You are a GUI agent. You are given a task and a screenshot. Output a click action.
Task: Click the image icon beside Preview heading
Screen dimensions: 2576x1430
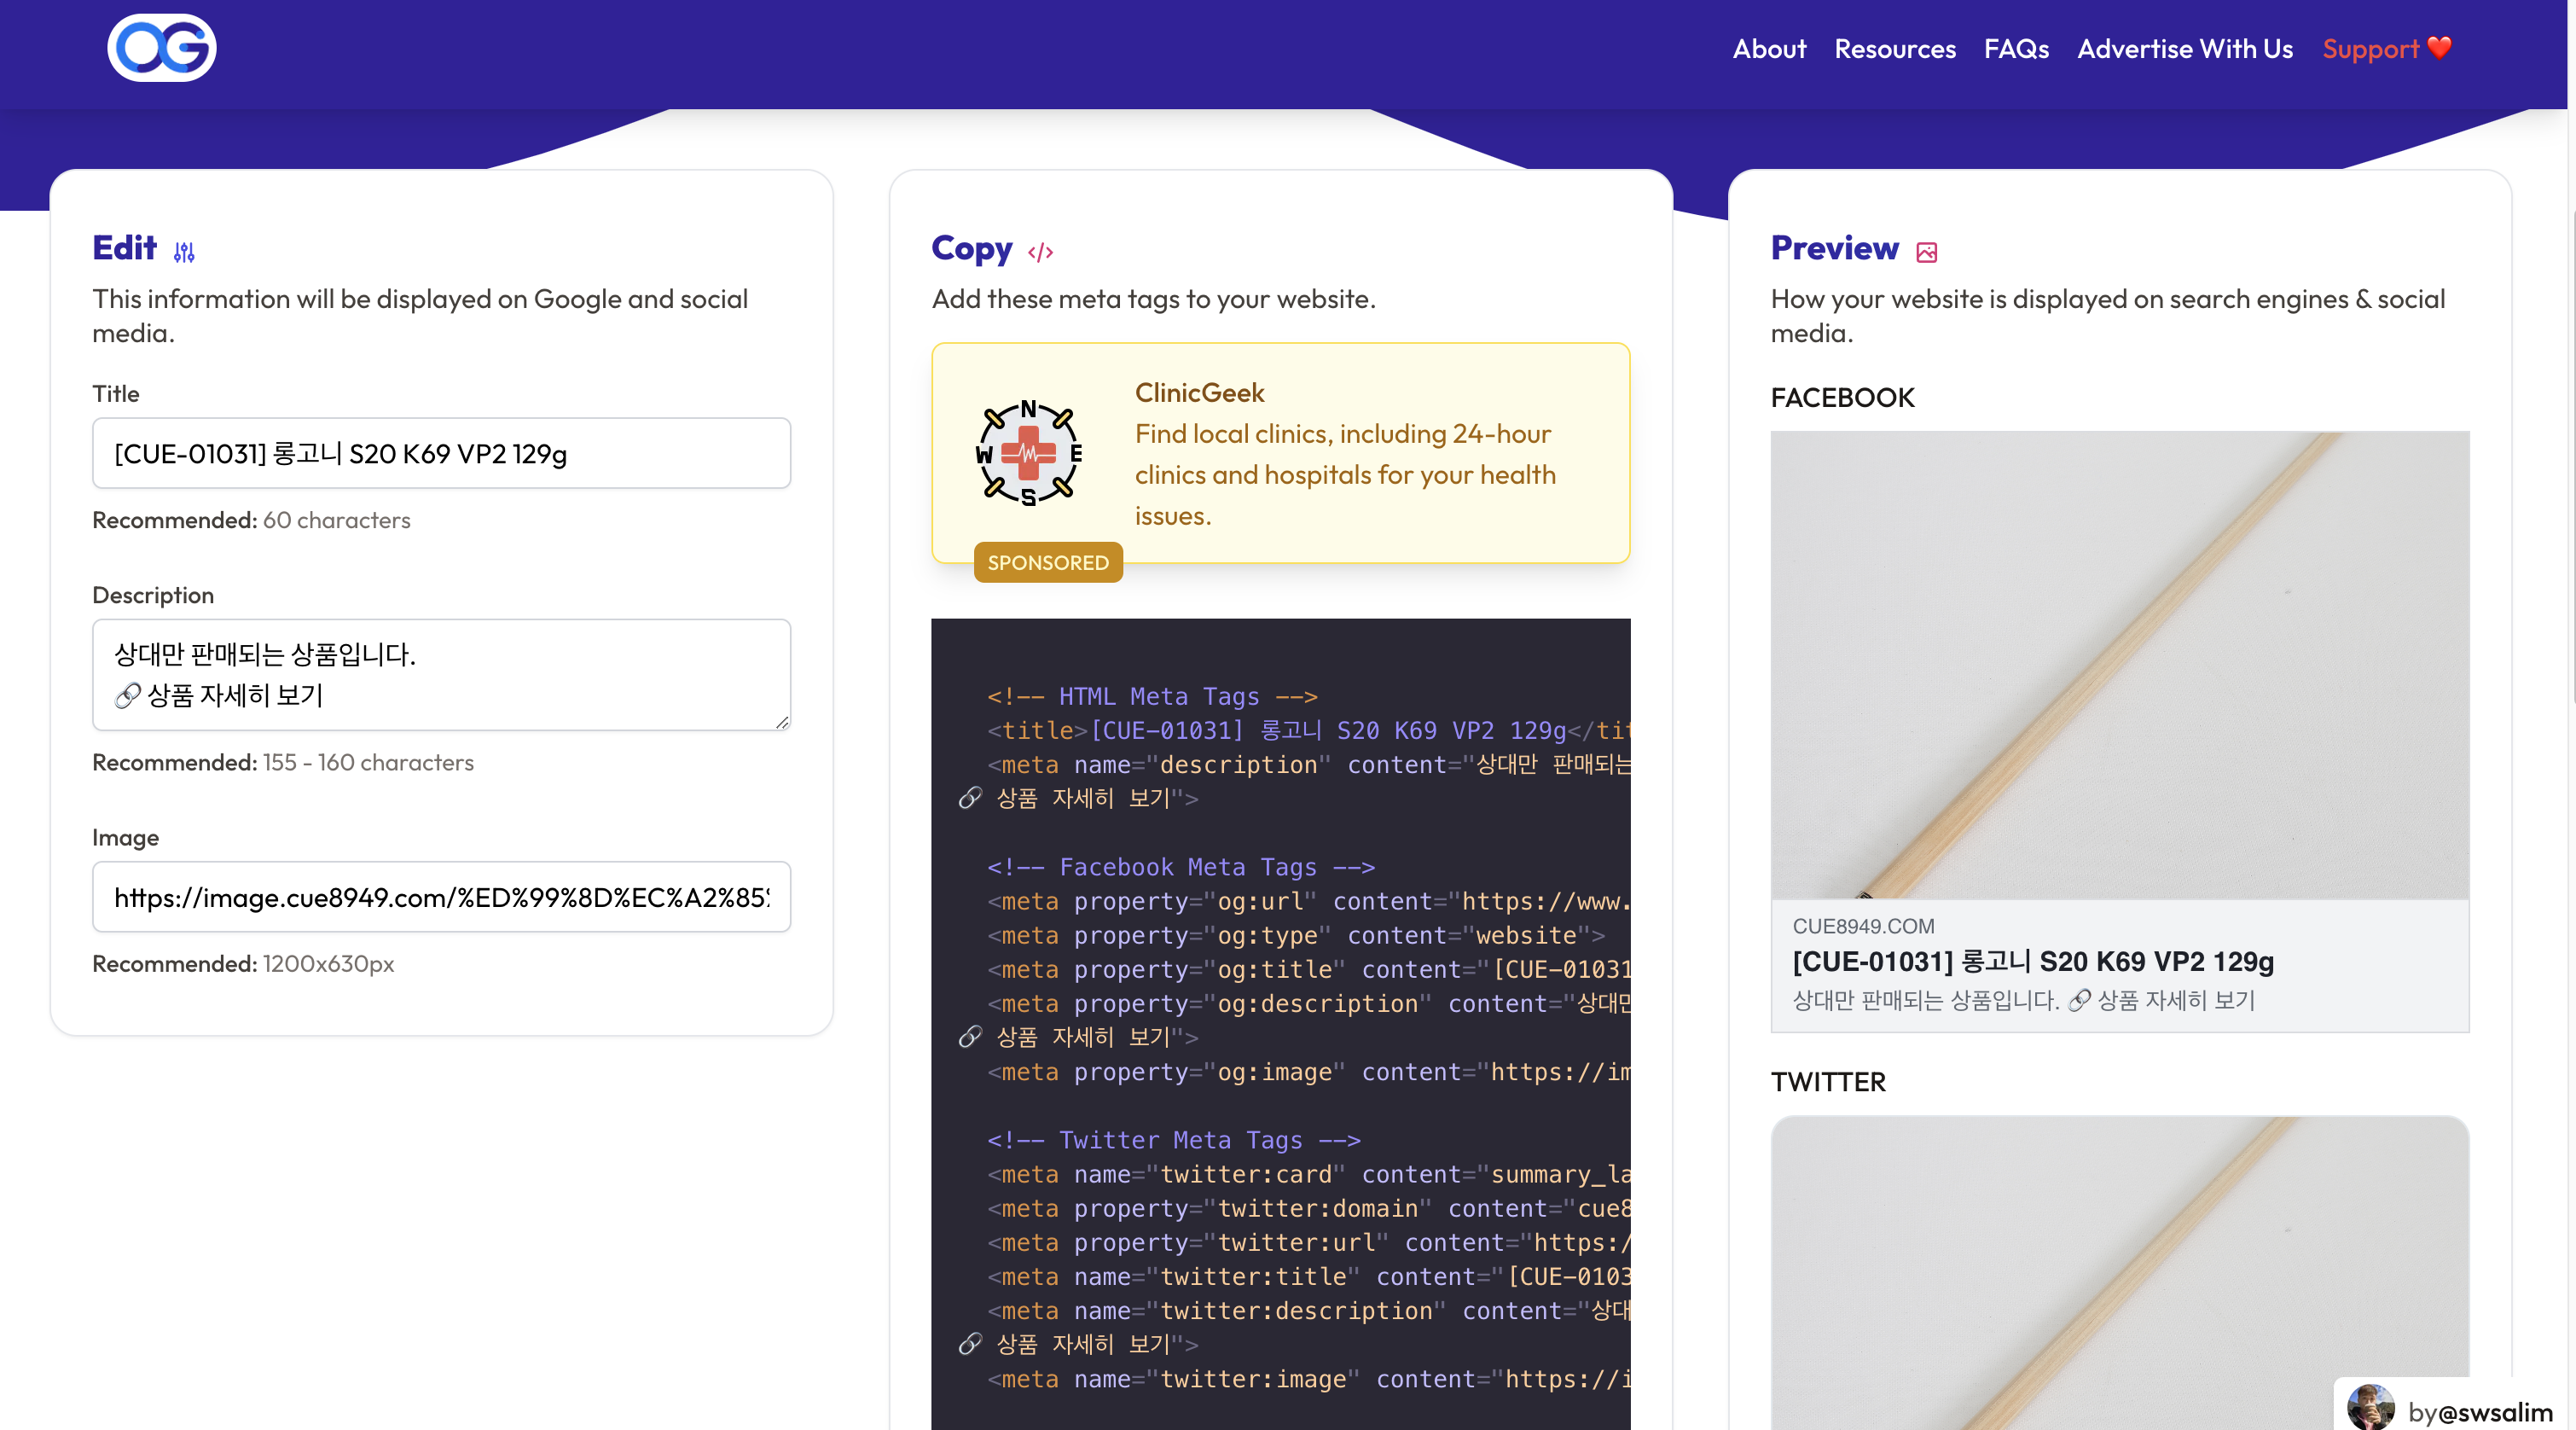pyautogui.click(x=1926, y=252)
